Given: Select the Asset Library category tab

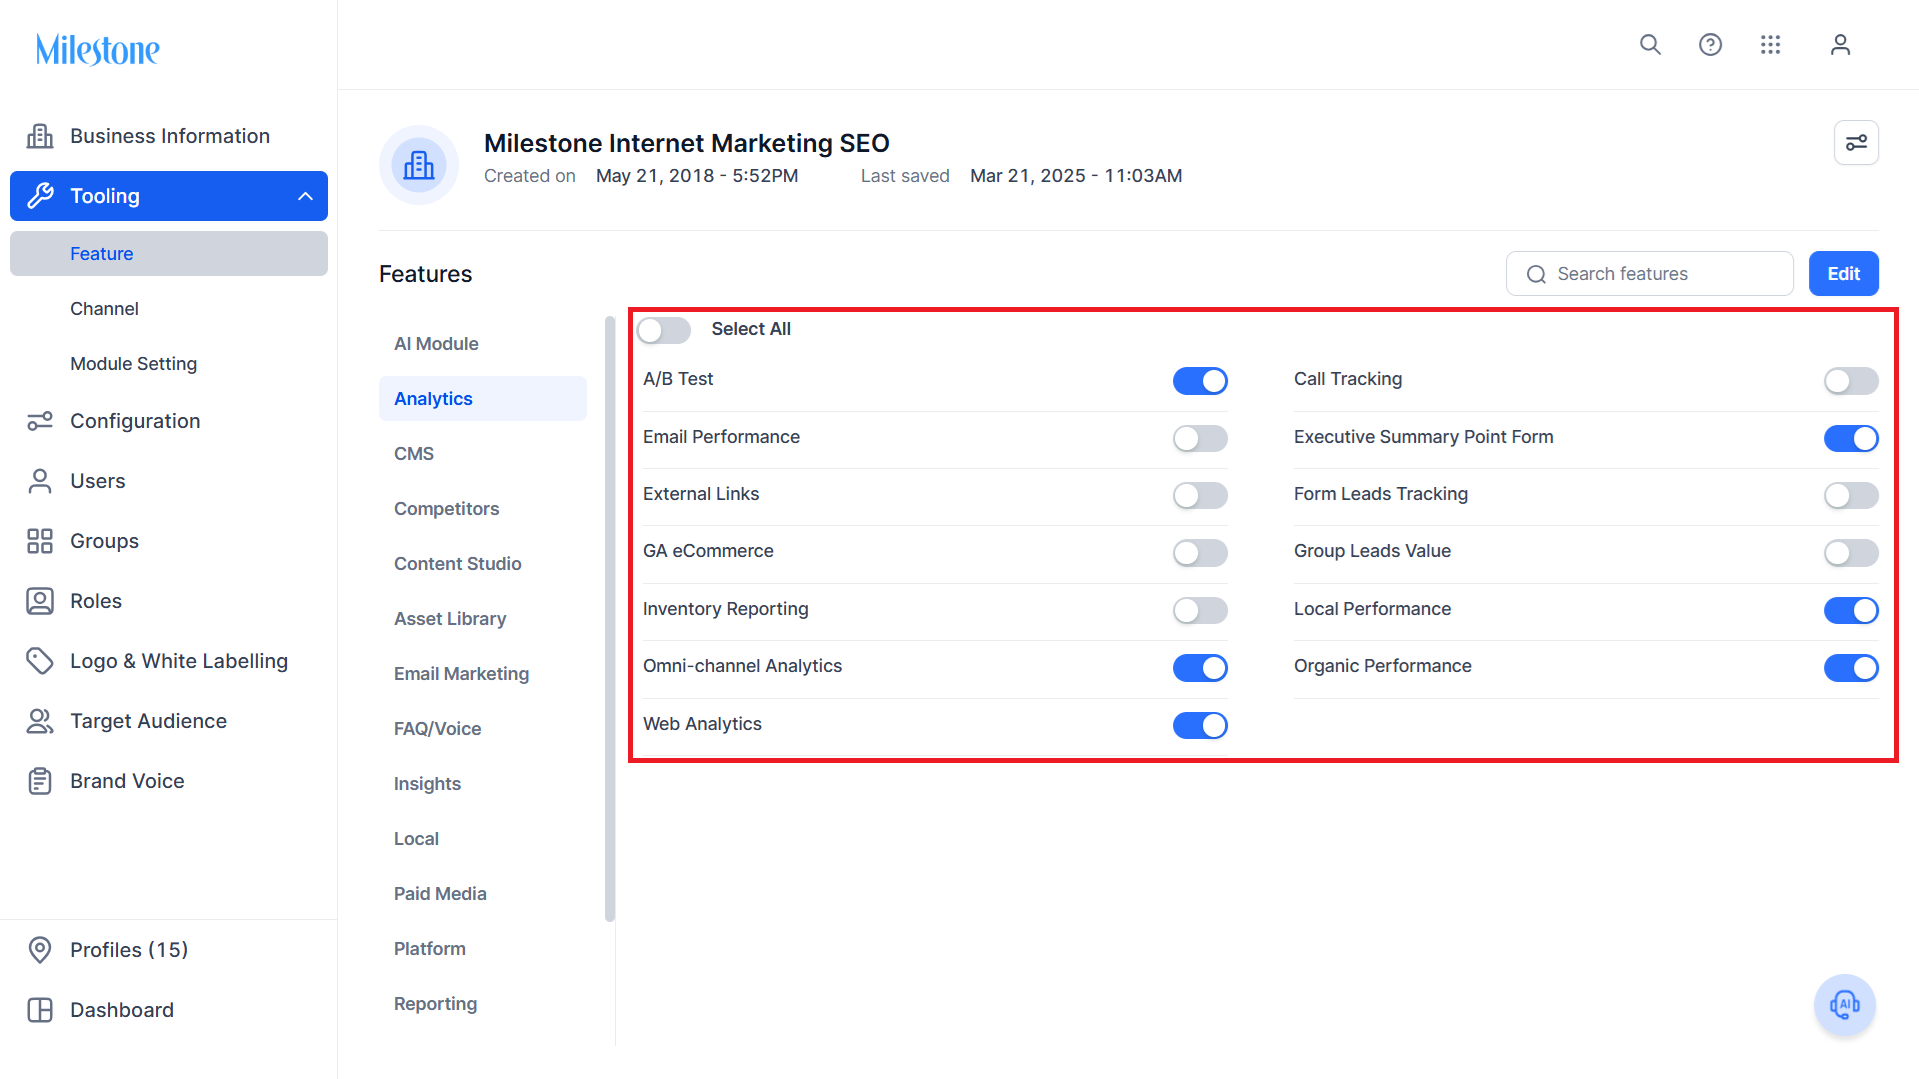Looking at the screenshot, I should [483, 619].
